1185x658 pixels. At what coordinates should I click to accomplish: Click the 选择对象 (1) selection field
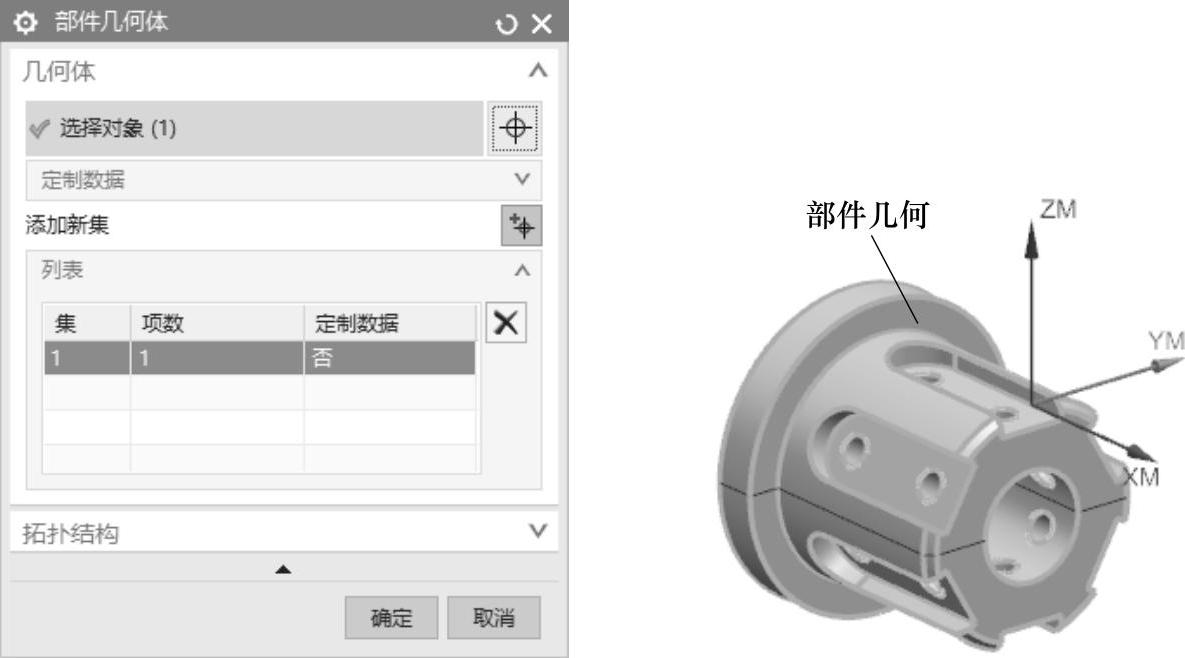(x=254, y=128)
